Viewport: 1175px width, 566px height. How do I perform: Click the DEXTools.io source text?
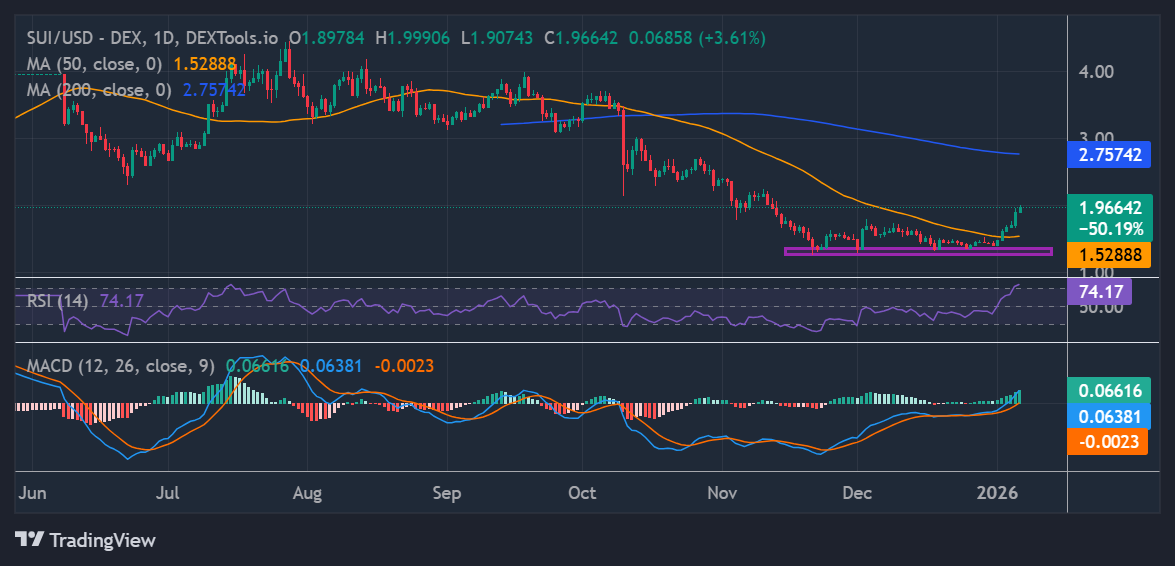tap(234, 38)
